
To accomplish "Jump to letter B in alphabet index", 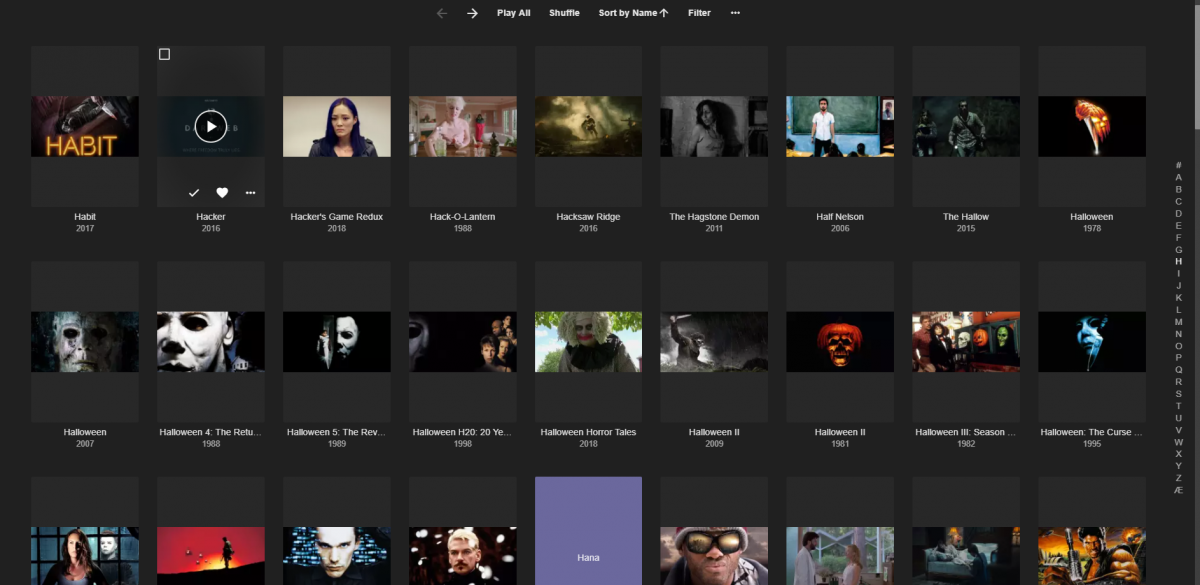I will (1178, 189).
